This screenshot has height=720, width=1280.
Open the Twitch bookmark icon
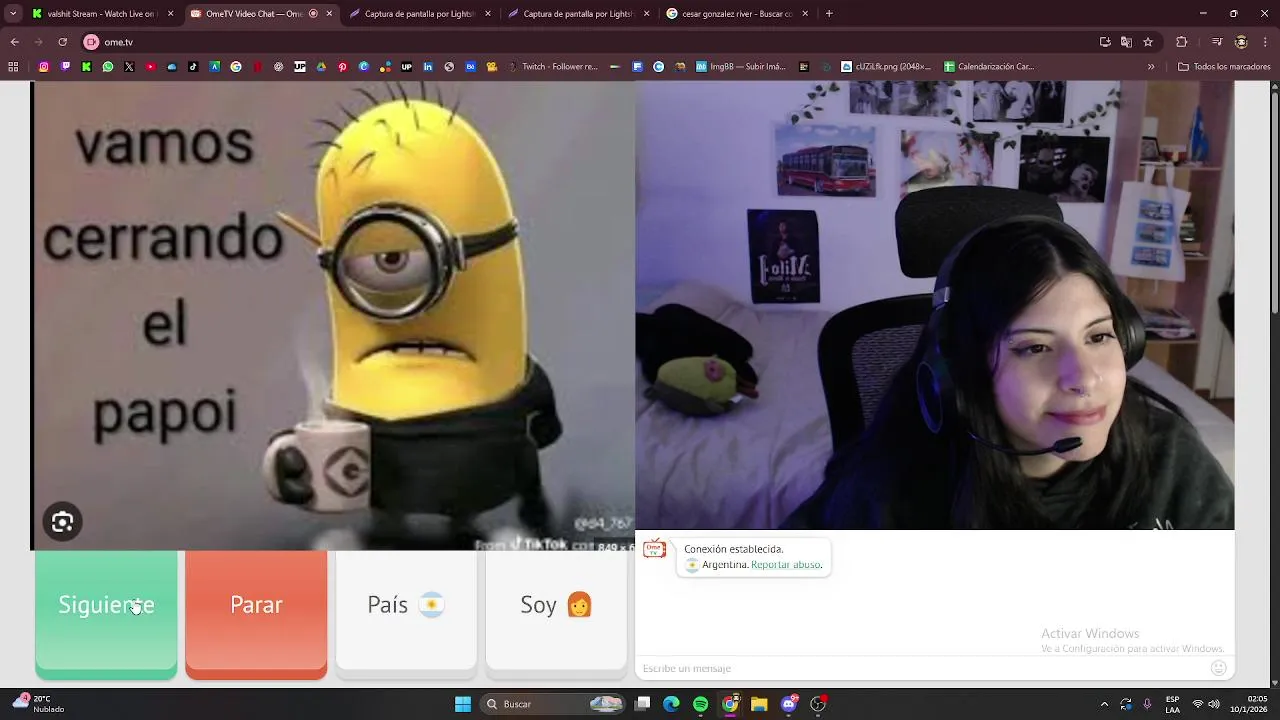pyautogui.click(x=65, y=67)
